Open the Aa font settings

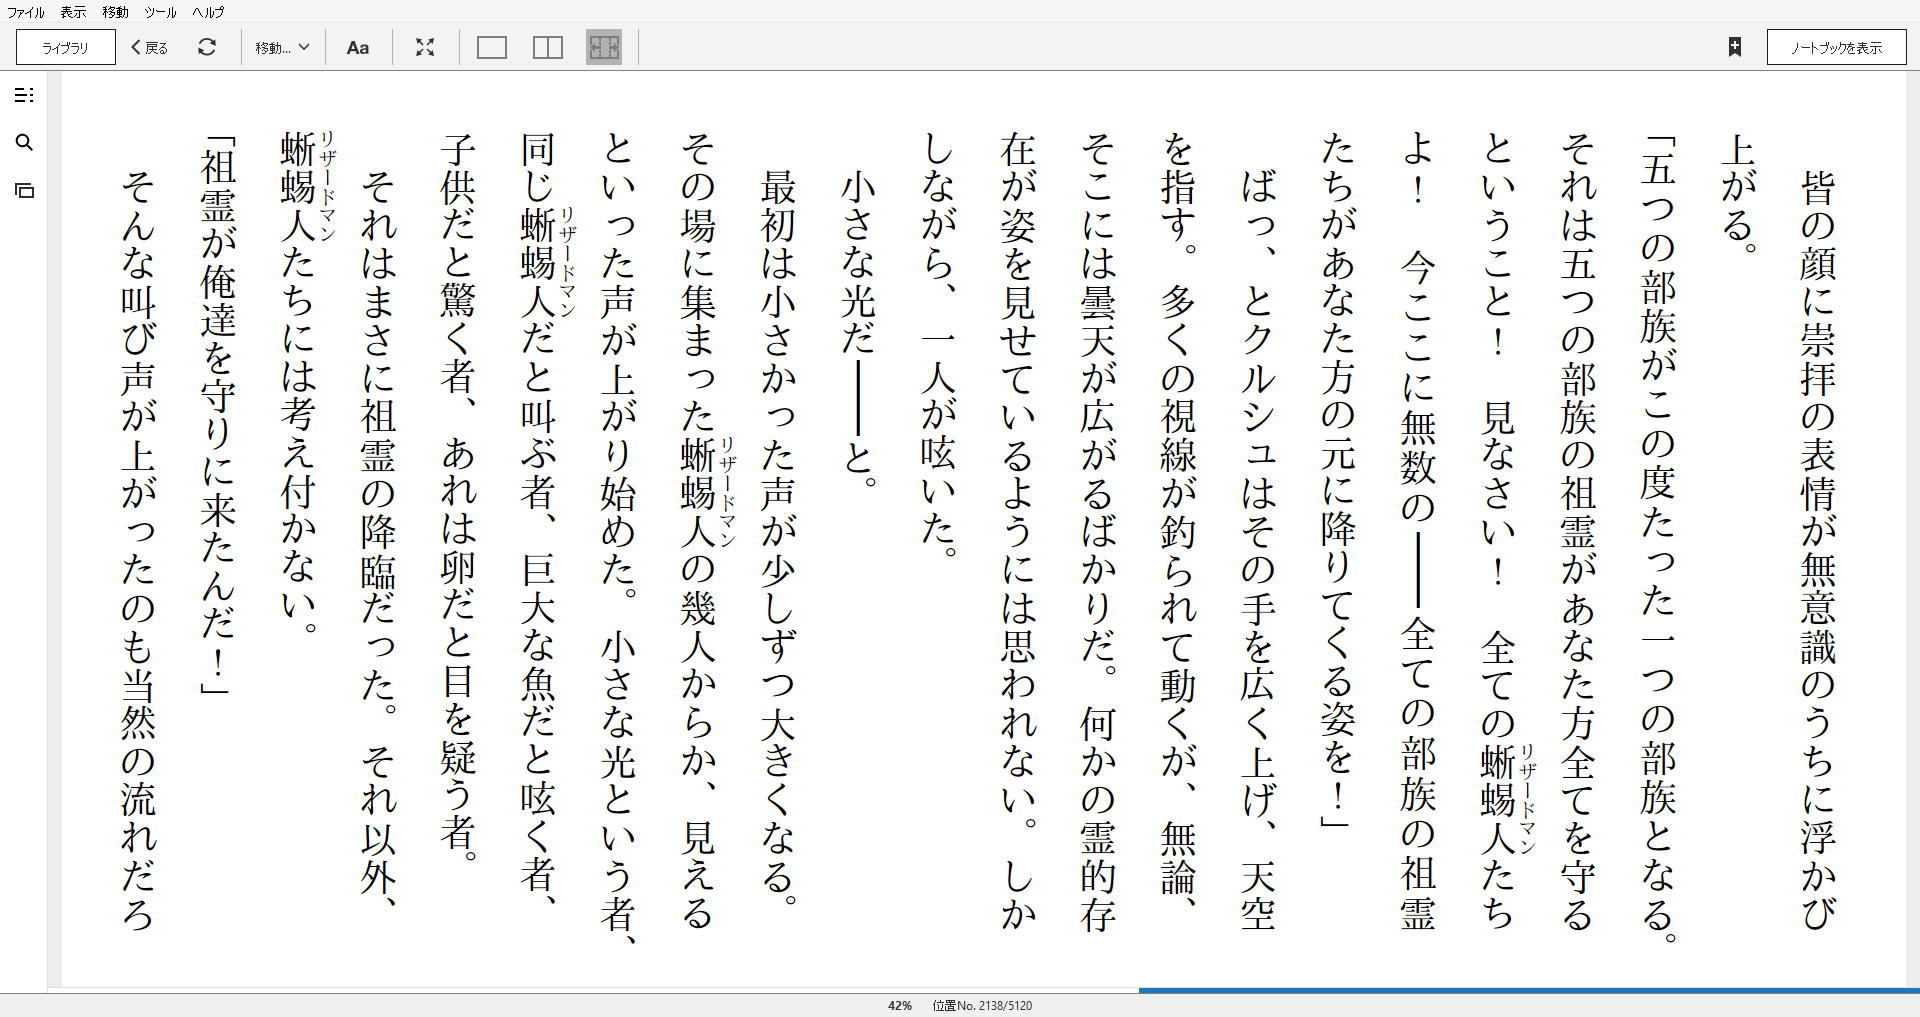358,47
